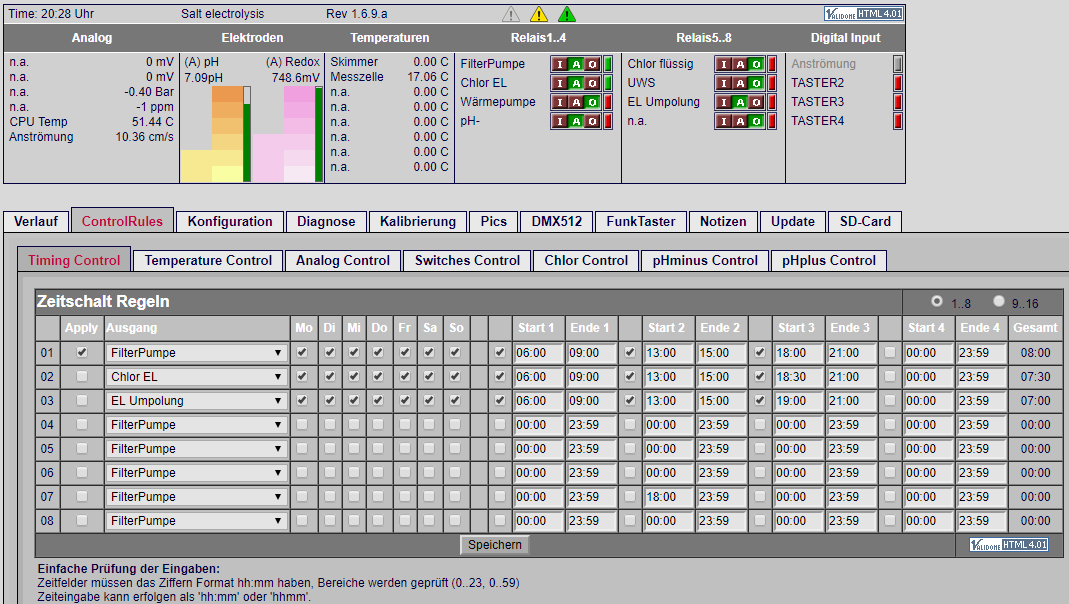Click the gray warning triangle icon
1069x604 pixels.
tap(511, 14)
